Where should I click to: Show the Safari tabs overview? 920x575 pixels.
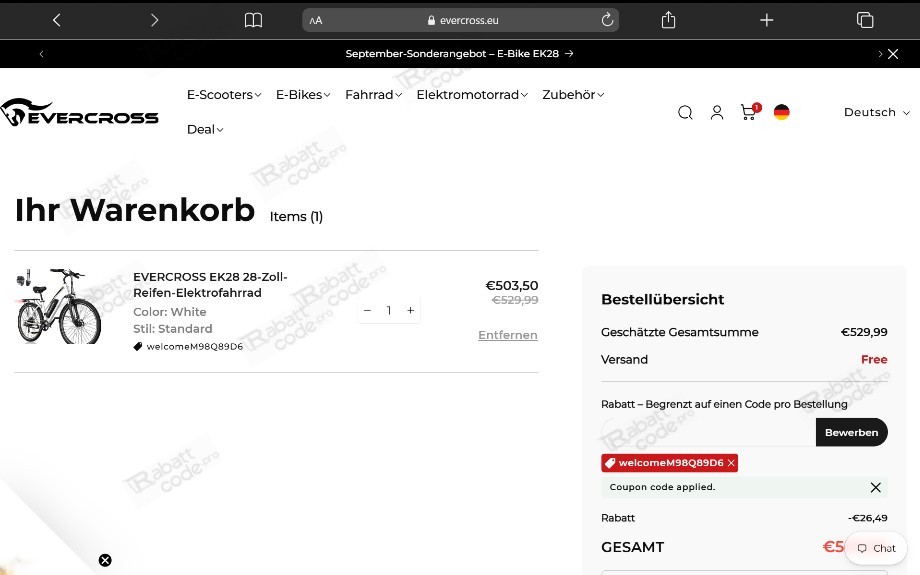(x=865, y=20)
